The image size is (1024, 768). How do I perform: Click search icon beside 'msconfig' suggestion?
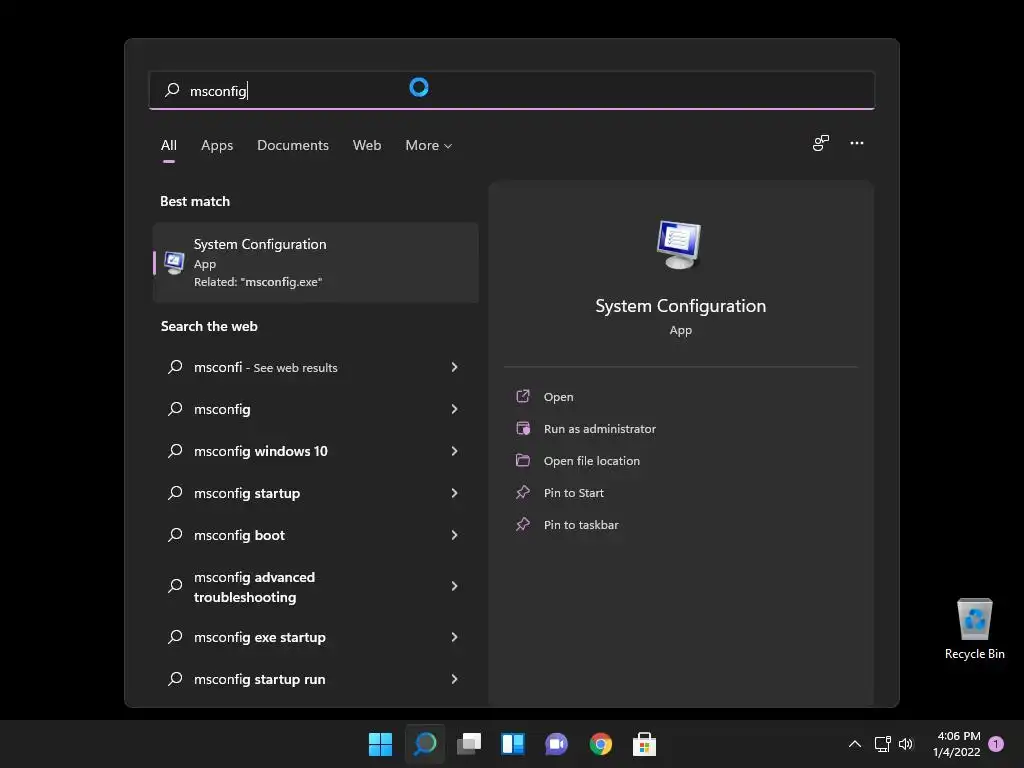pyautogui.click(x=175, y=409)
